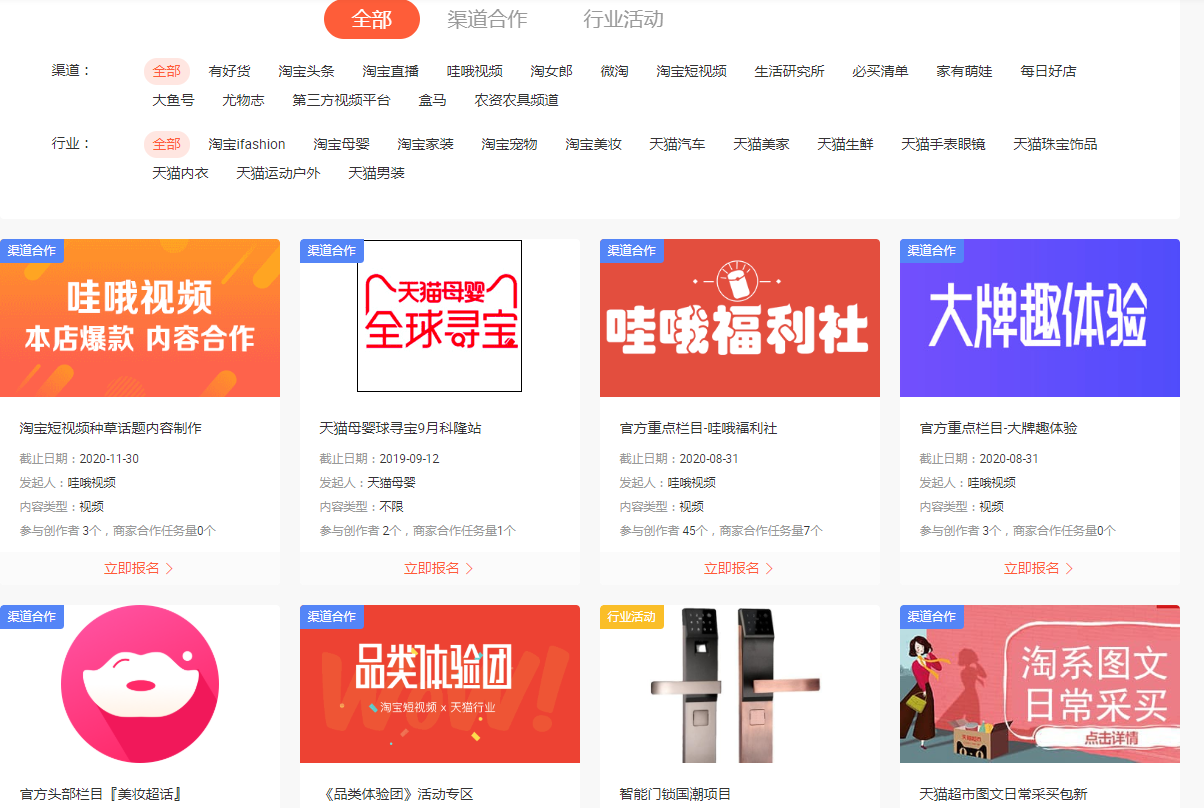The width and height of the screenshot is (1204, 808).
Task: Filter industry by 天猫汽车
Action: [x=677, y=144]
